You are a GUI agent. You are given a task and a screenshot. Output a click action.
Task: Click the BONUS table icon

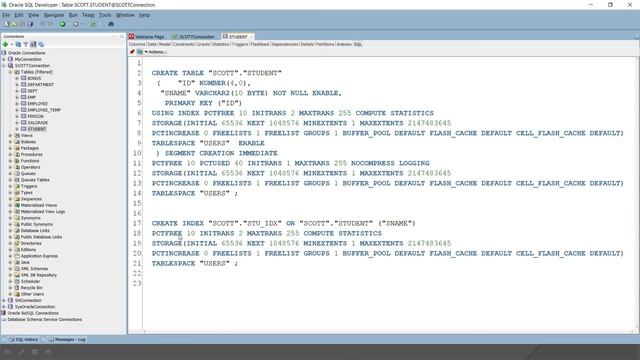pos(24,78)
